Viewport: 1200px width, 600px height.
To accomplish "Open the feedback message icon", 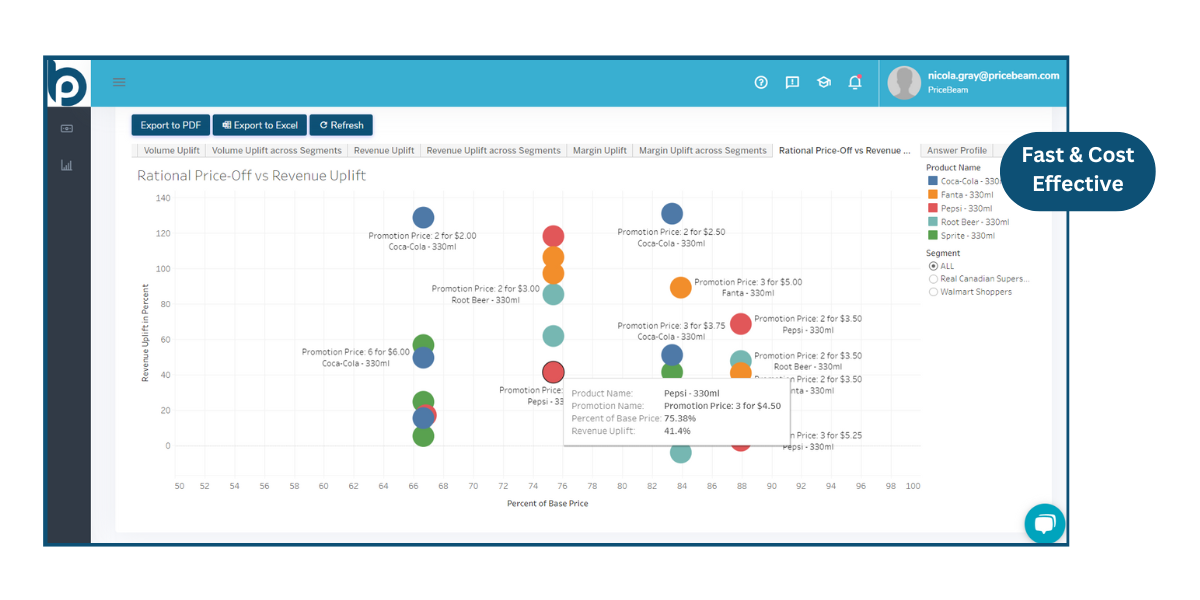I will [792, 83].
